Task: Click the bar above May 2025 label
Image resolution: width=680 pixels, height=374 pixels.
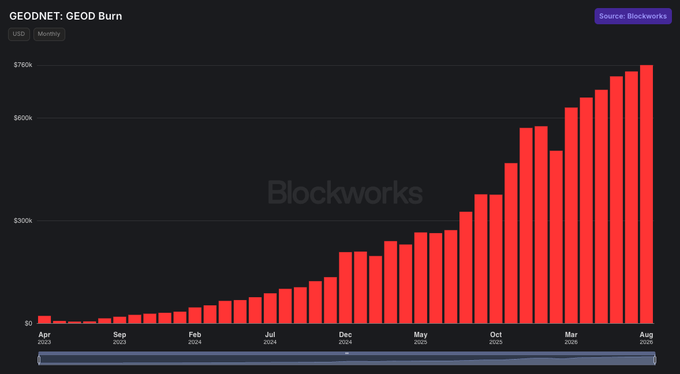Action: [x=421, y=278]
